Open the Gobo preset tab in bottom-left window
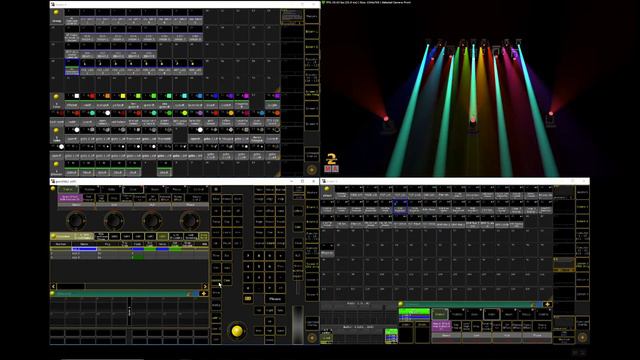 click(x=111, y=189)
